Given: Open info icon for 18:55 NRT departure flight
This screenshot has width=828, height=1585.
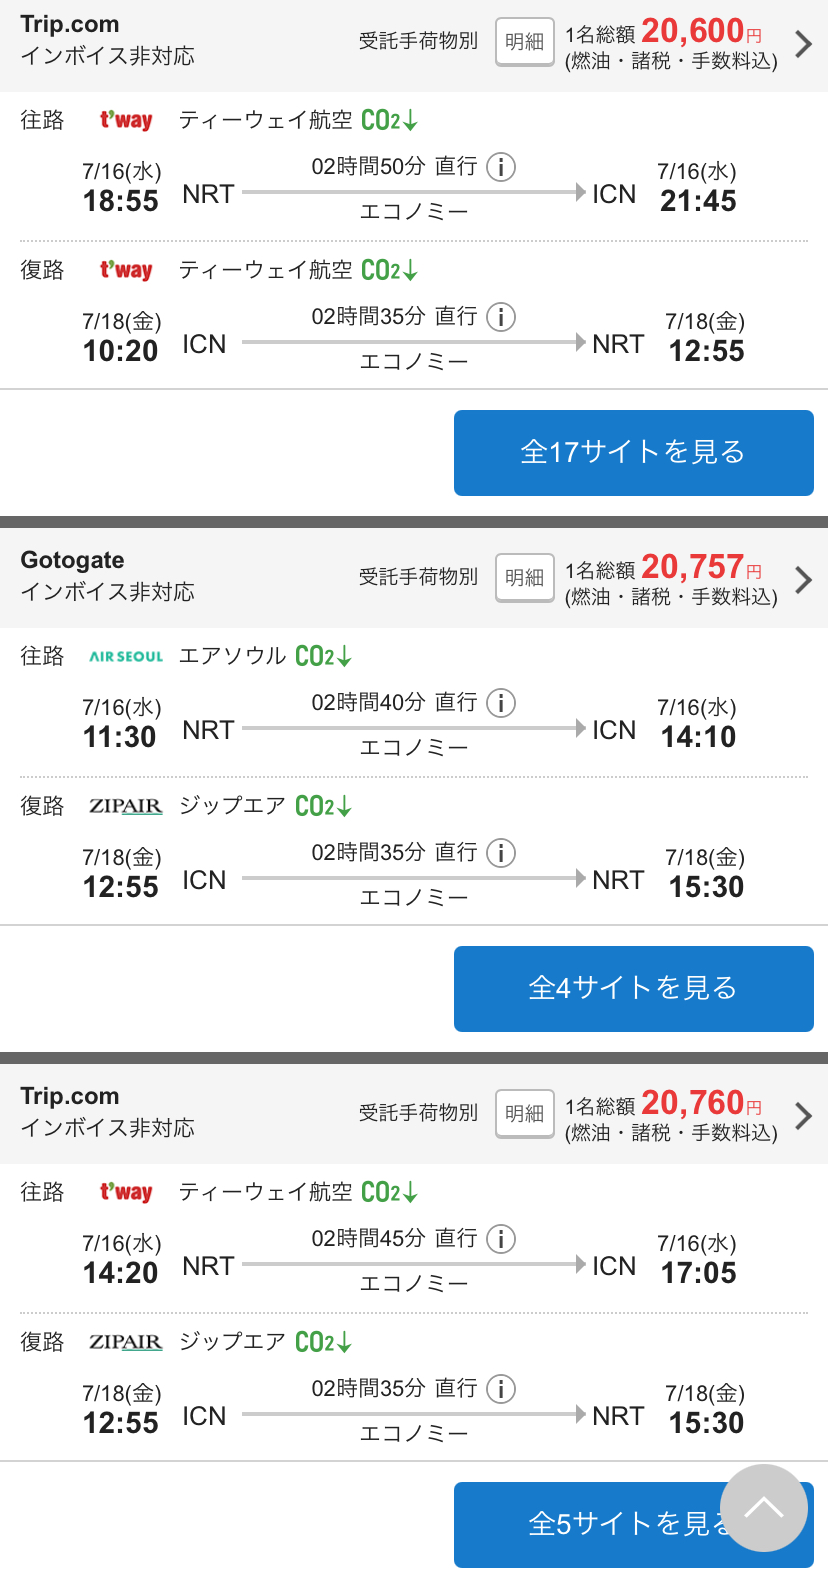Looking at the screenshot, I should point(501,167).
